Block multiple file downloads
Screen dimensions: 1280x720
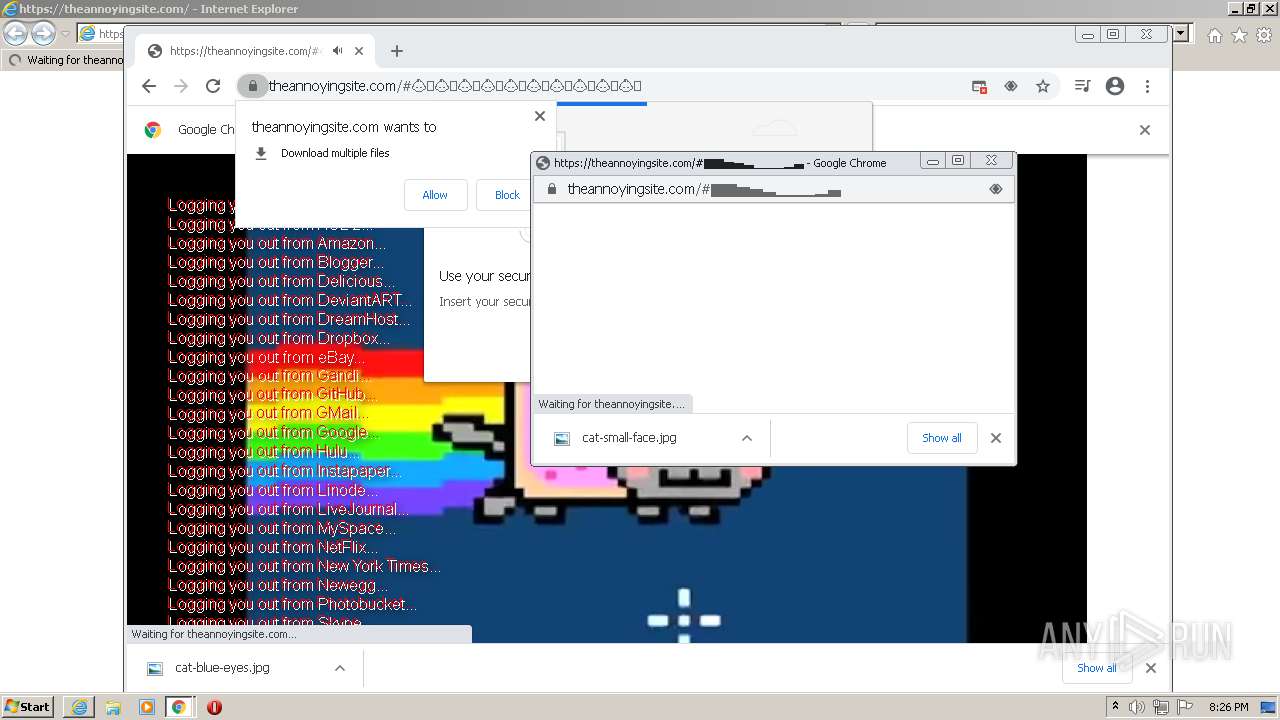point(507,195)
